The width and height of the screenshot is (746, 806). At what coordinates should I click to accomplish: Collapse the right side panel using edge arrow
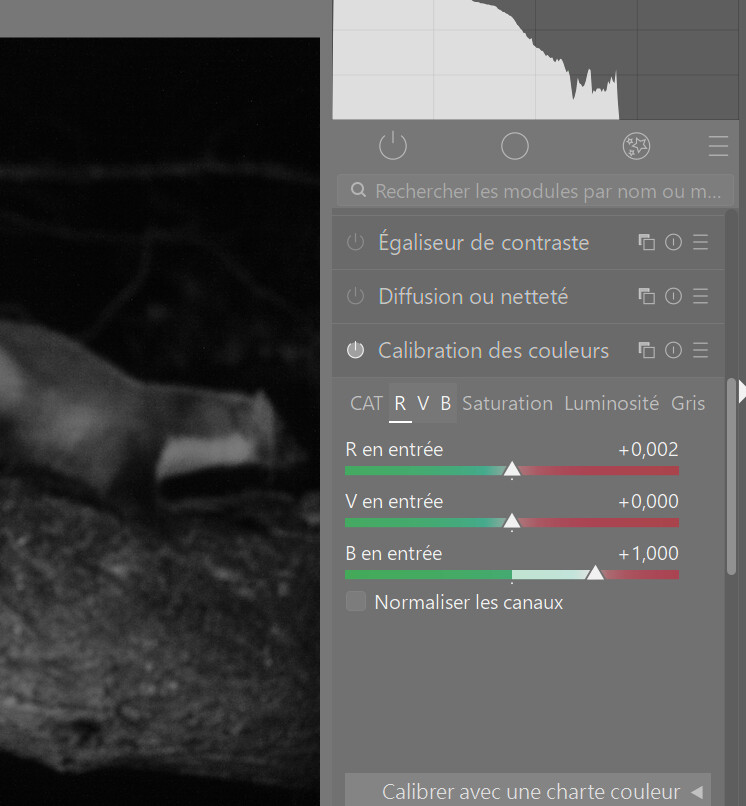click(x=741, y=394)
